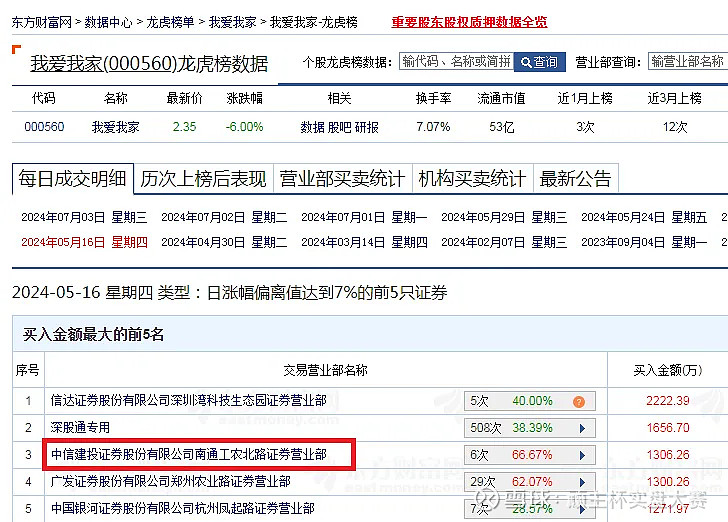Open 我爱我家 name link in table
The image size is (728, 522).
click(116, 127)
